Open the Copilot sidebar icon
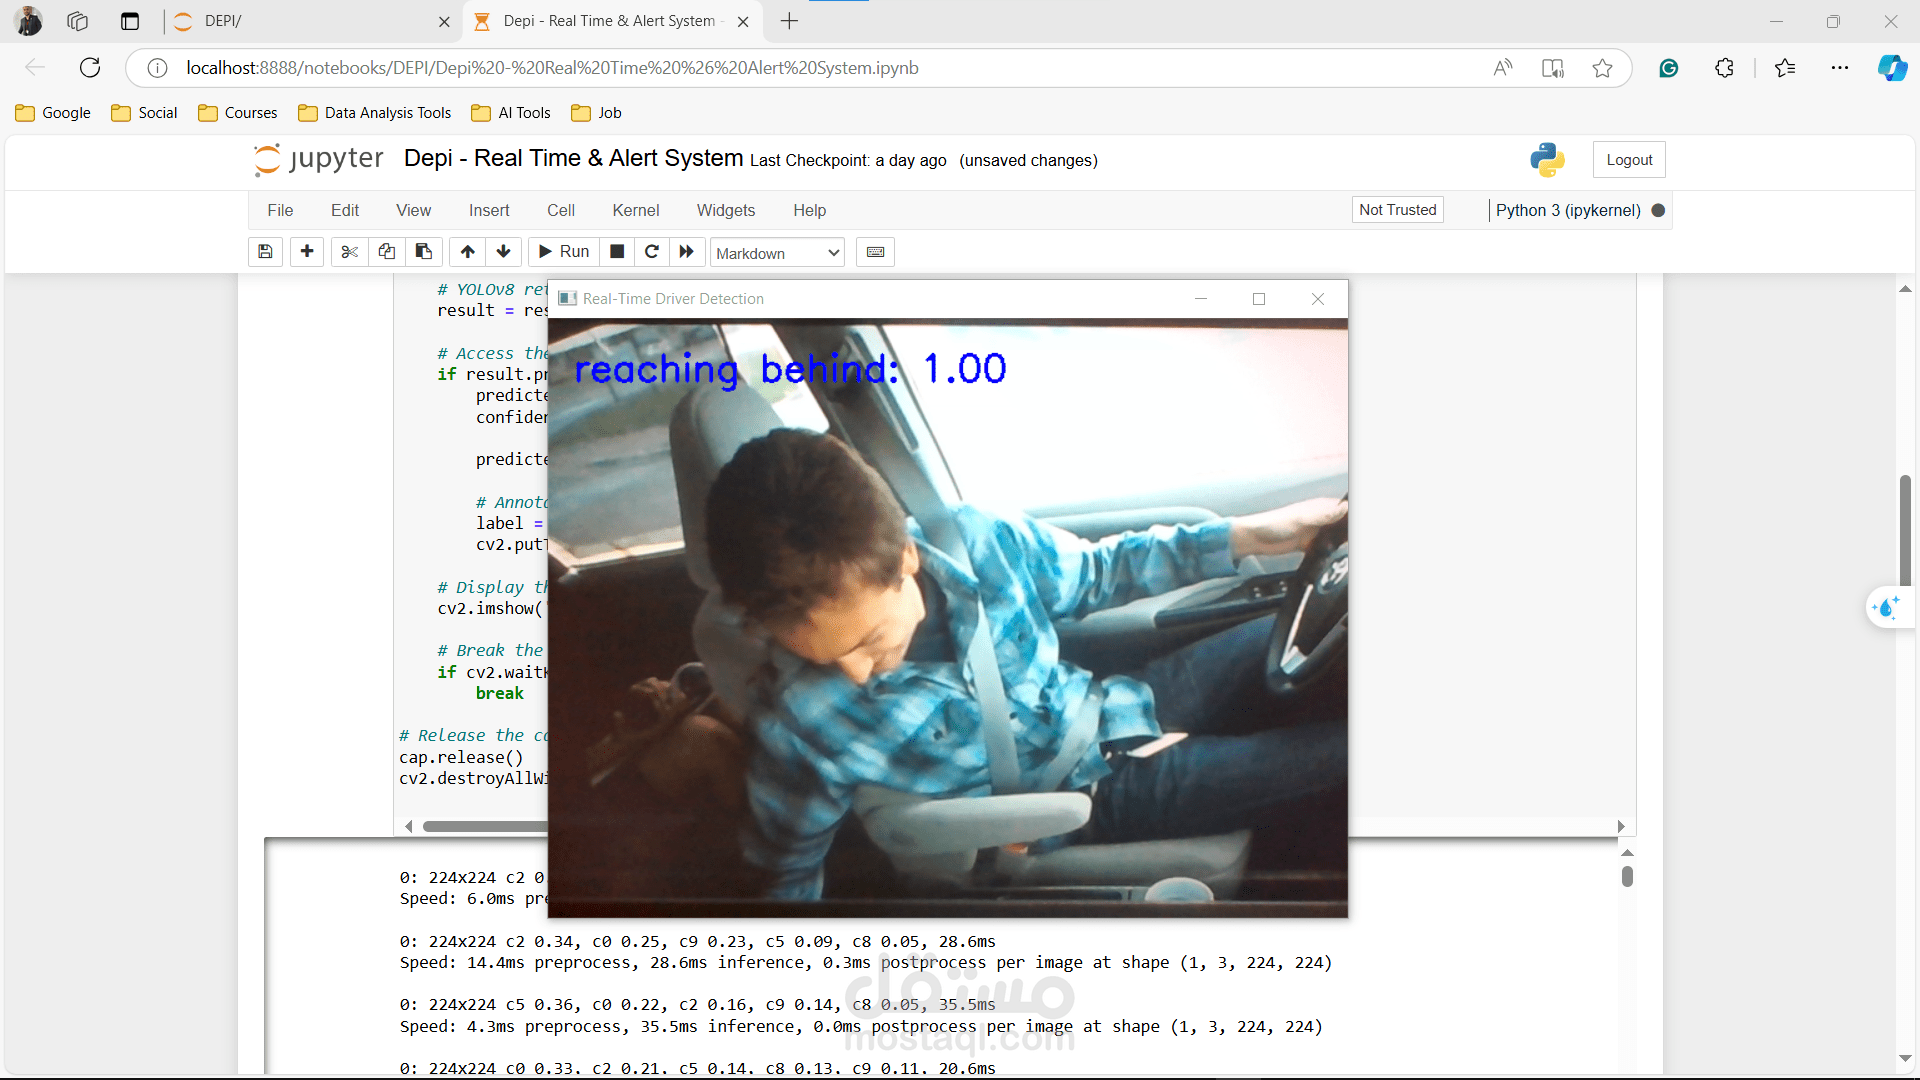 point(1892,68)
